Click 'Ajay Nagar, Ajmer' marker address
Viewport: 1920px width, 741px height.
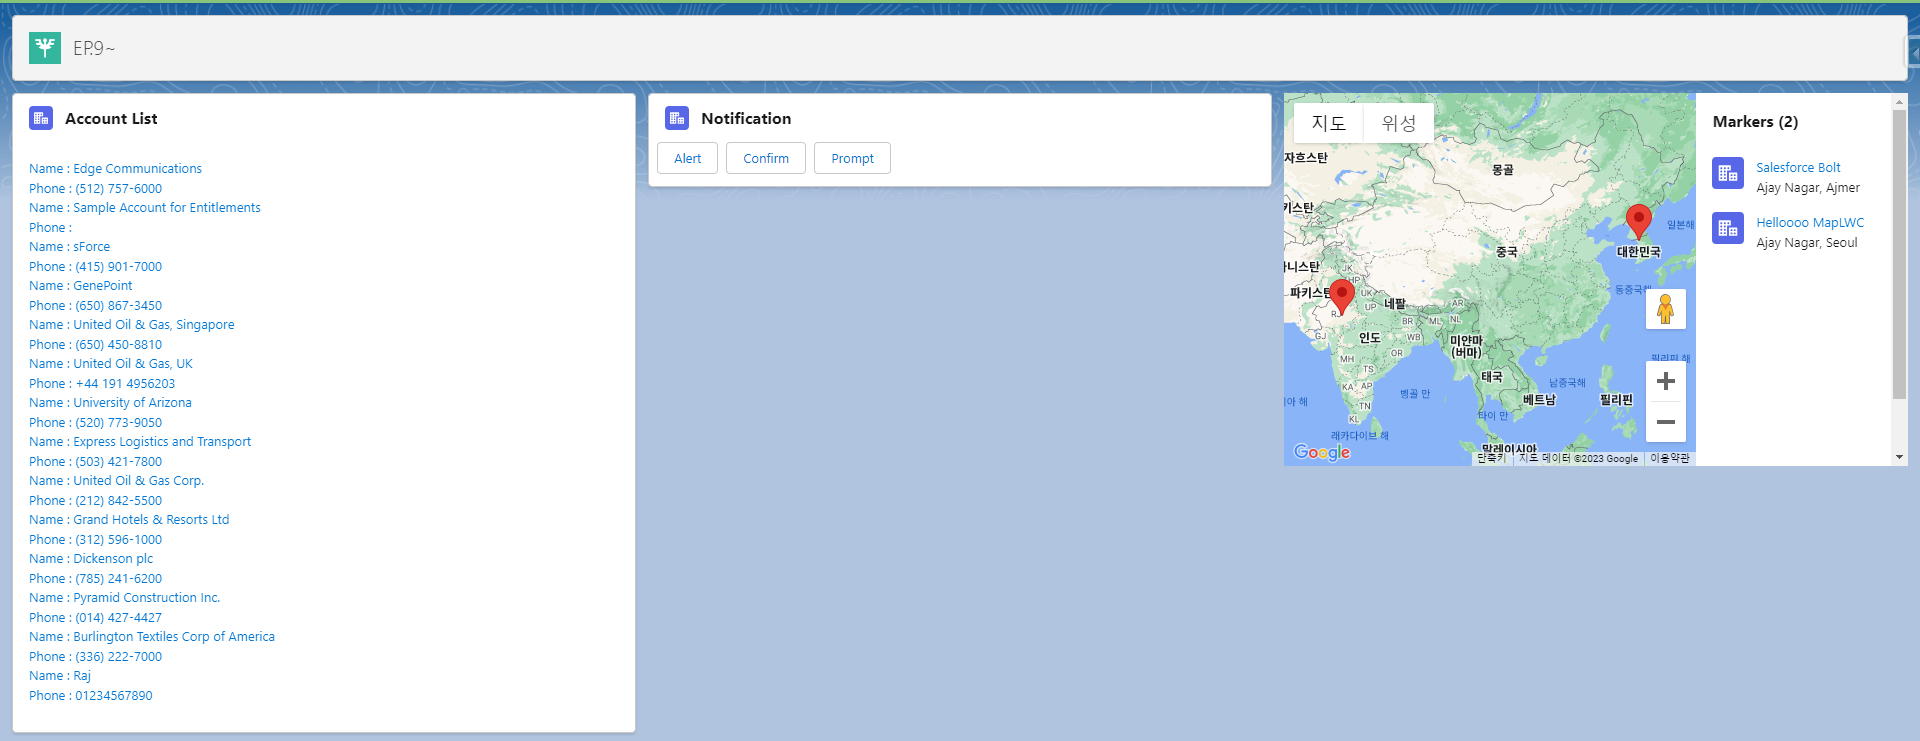[x=1808, y=187]
